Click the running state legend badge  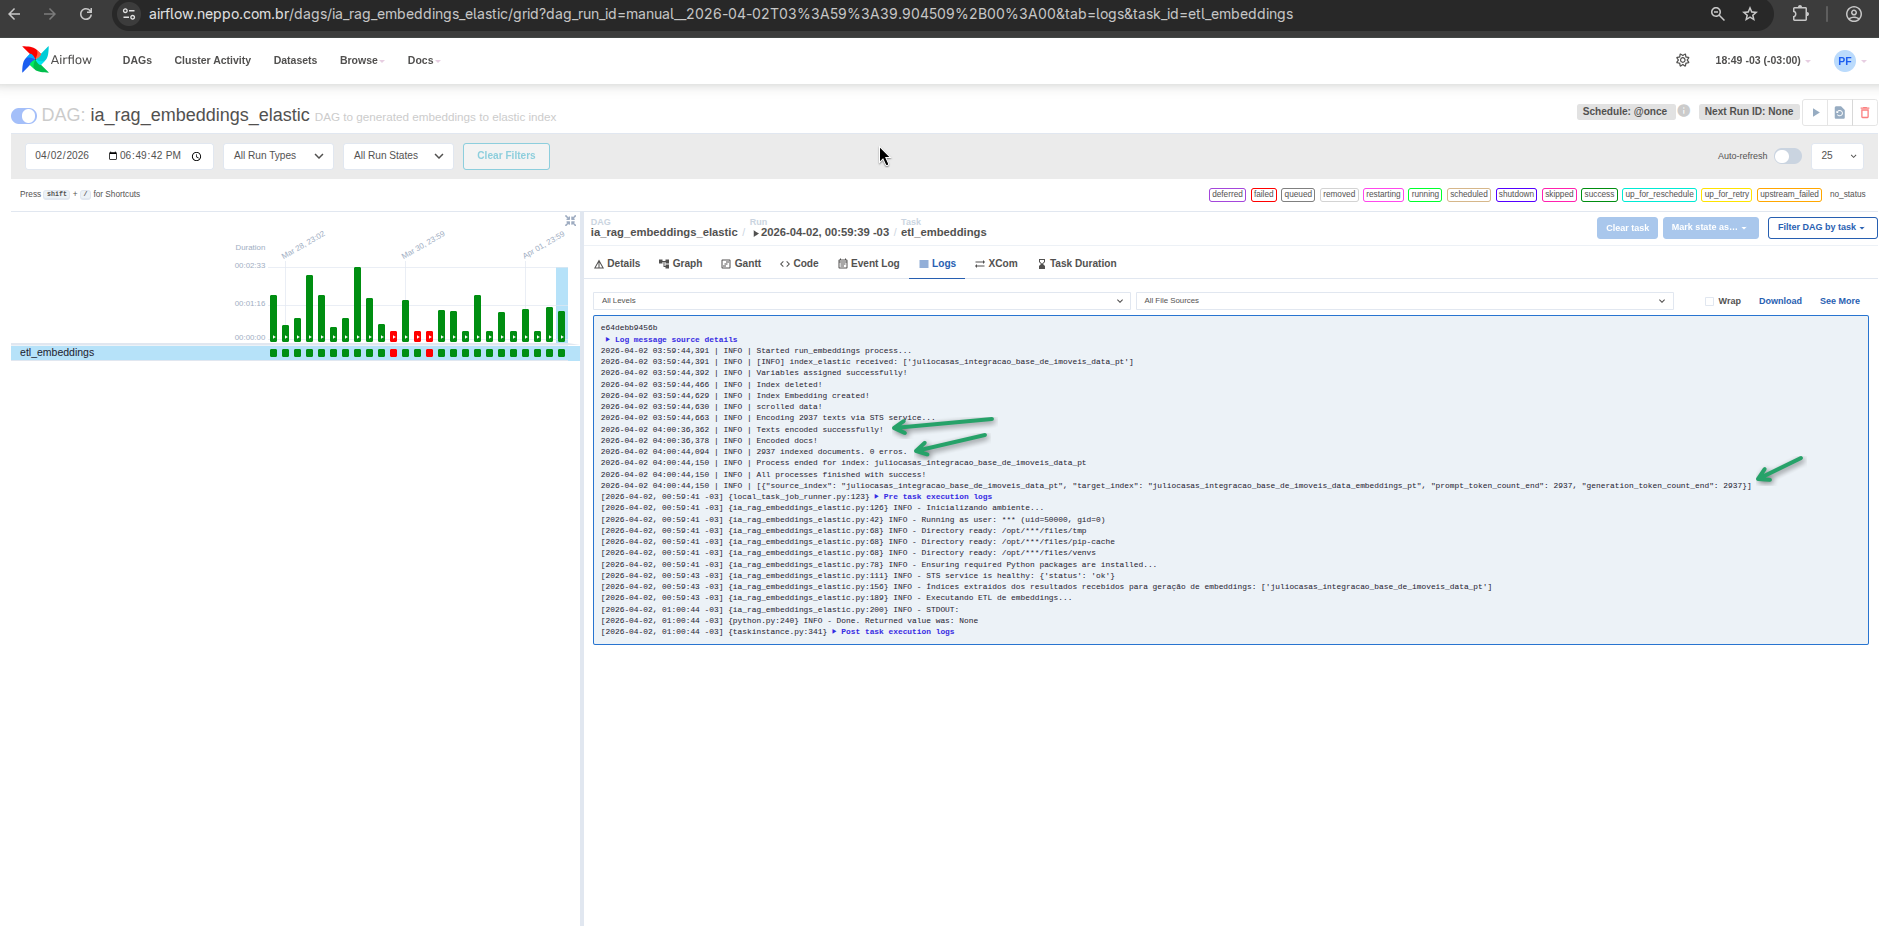pyautogui.click(x=1425, y=195)
